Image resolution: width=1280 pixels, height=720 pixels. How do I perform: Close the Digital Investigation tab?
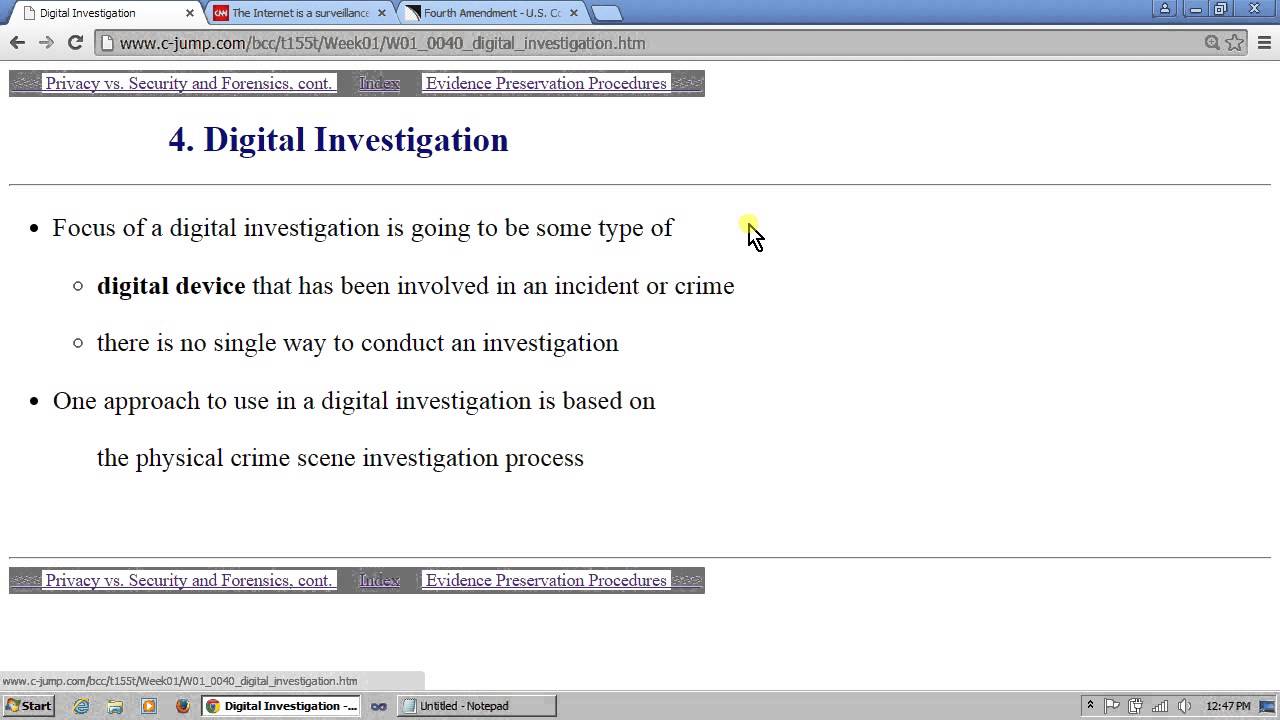[189, 13]
